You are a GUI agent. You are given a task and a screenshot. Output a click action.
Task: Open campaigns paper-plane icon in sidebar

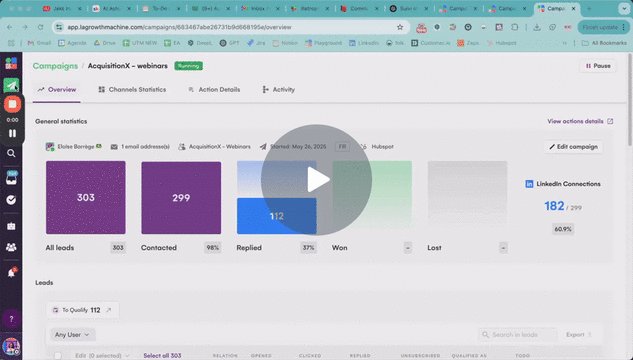click(x=11, y=85)
